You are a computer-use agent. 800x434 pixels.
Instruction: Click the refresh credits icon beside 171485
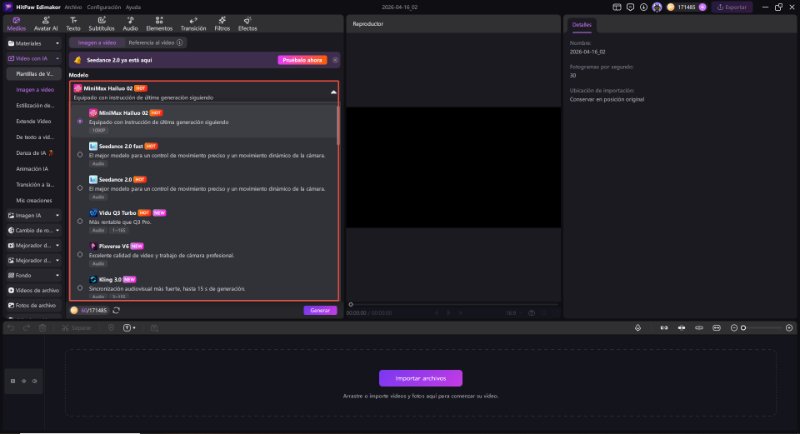tap(116, 310)
